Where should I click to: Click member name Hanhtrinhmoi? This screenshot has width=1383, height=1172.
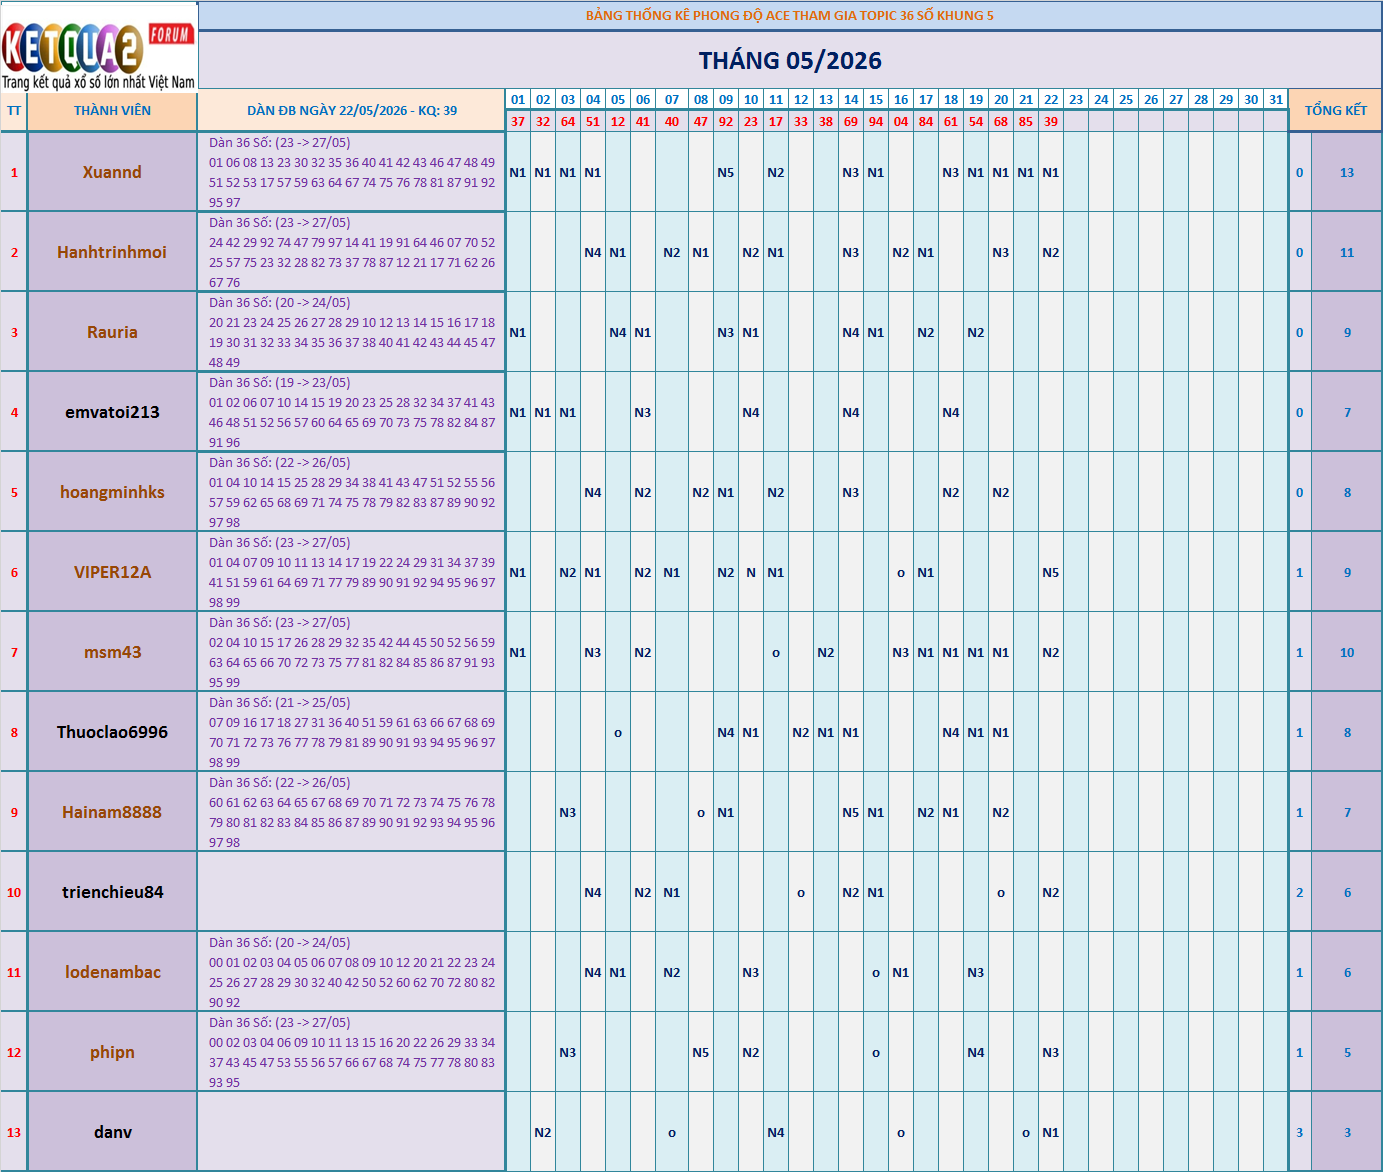pyautogui.click(x=112, y=252)
